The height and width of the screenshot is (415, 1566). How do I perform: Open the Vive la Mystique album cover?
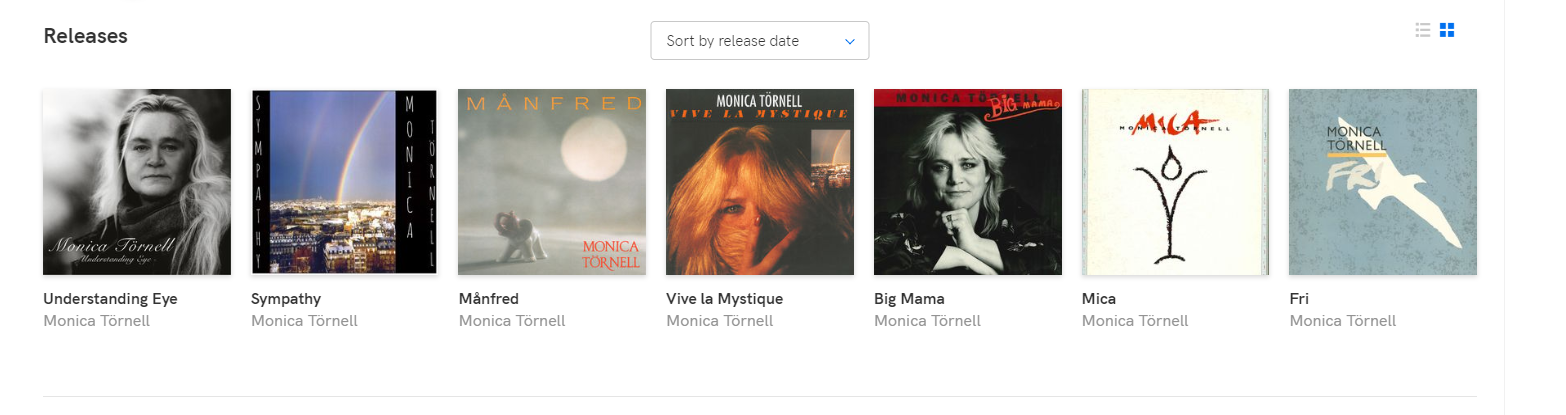760,182
